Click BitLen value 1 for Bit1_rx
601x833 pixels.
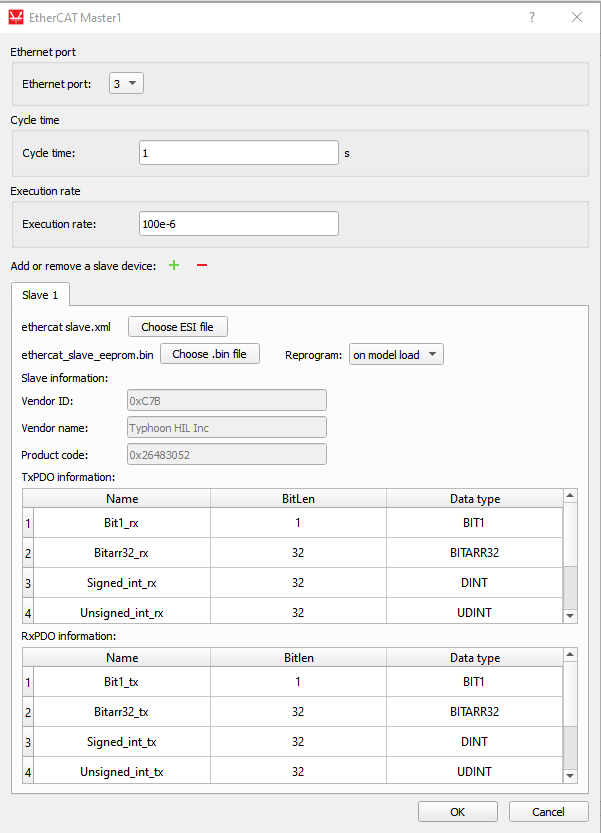point(298,523)
